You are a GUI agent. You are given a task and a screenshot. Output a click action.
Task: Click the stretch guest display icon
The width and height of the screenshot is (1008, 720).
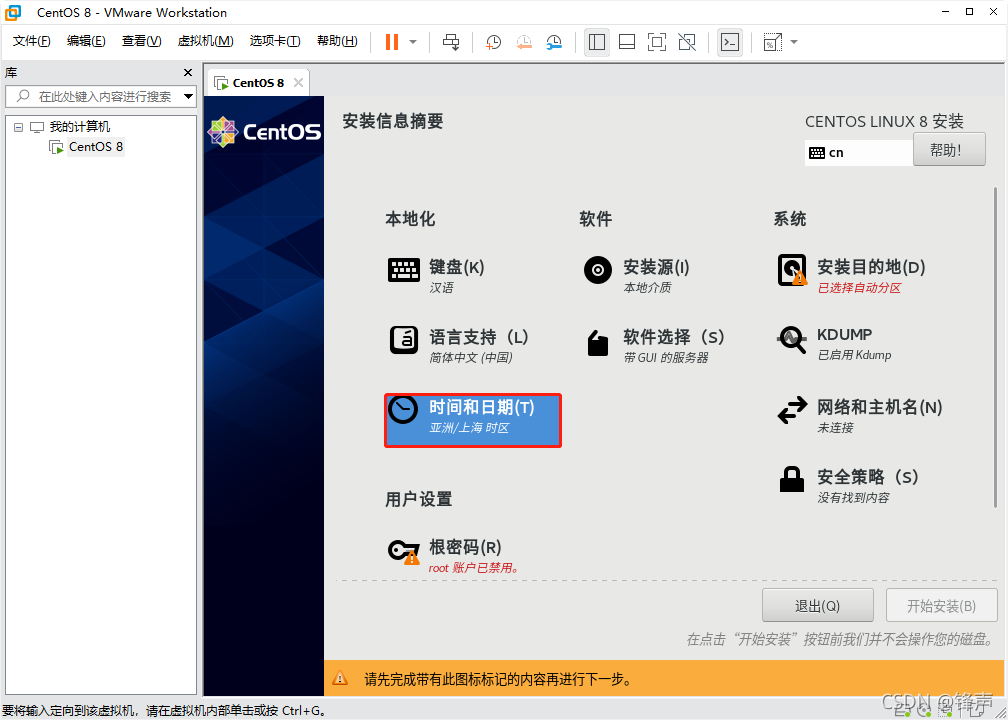pos(772,42)
